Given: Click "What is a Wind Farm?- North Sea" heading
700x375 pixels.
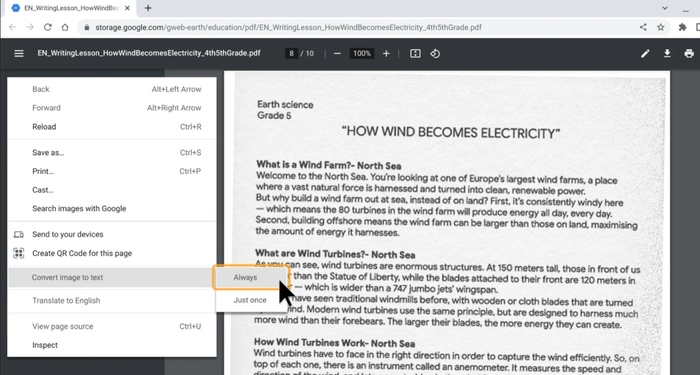Looking at the screenshot, I should pos(329,166).
